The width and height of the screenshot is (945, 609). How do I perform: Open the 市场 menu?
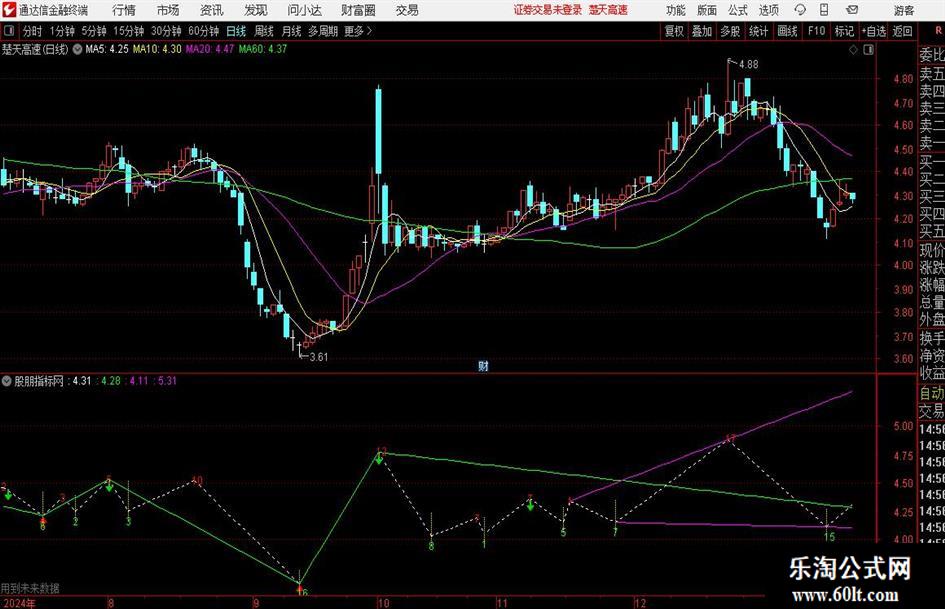point(168,10)
